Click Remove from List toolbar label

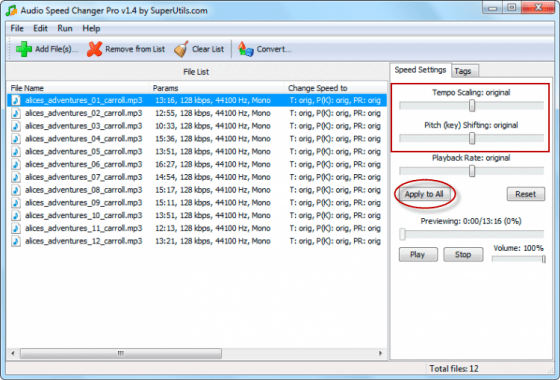pyautogui.click(x=135, y=49)
